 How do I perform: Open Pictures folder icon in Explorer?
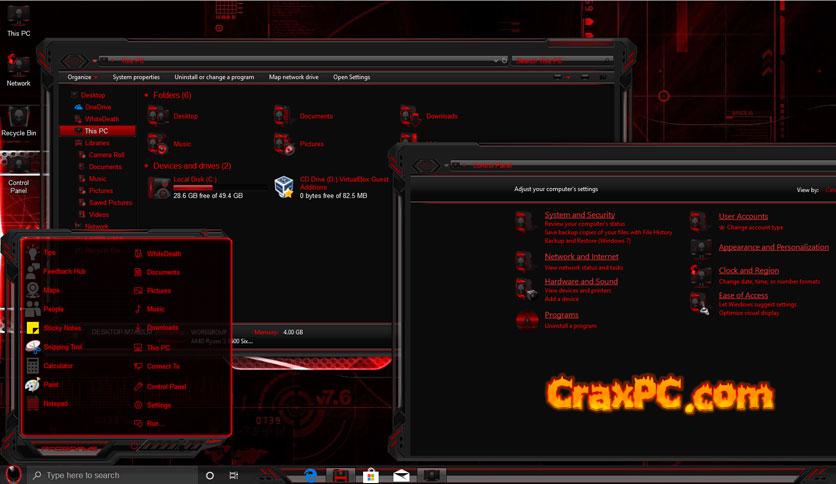(284, 144)
